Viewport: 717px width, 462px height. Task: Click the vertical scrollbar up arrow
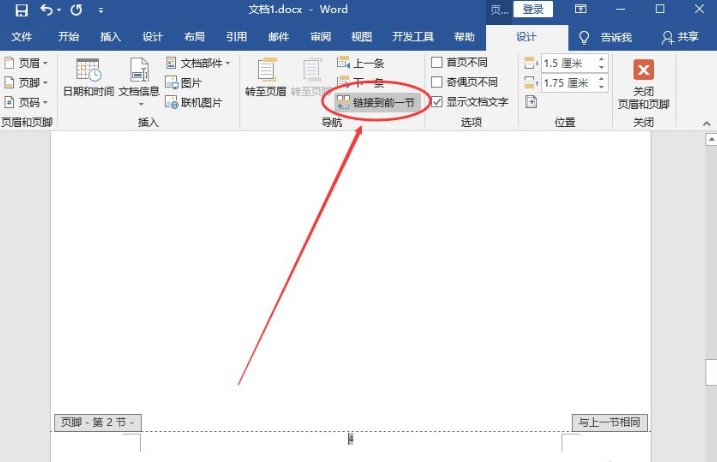(711, 139)
